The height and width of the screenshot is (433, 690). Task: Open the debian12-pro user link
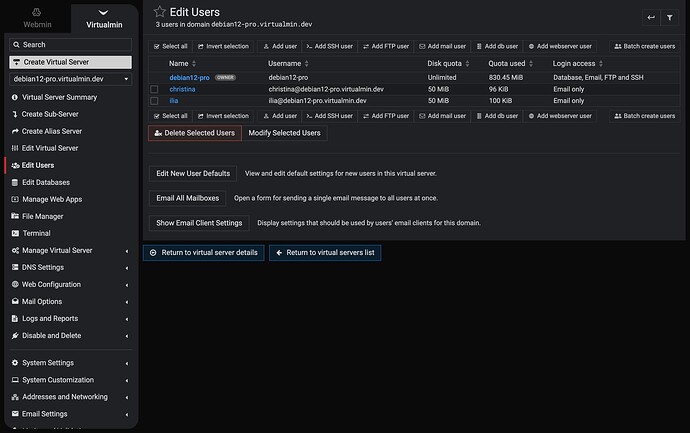click(x=189, y=77)
